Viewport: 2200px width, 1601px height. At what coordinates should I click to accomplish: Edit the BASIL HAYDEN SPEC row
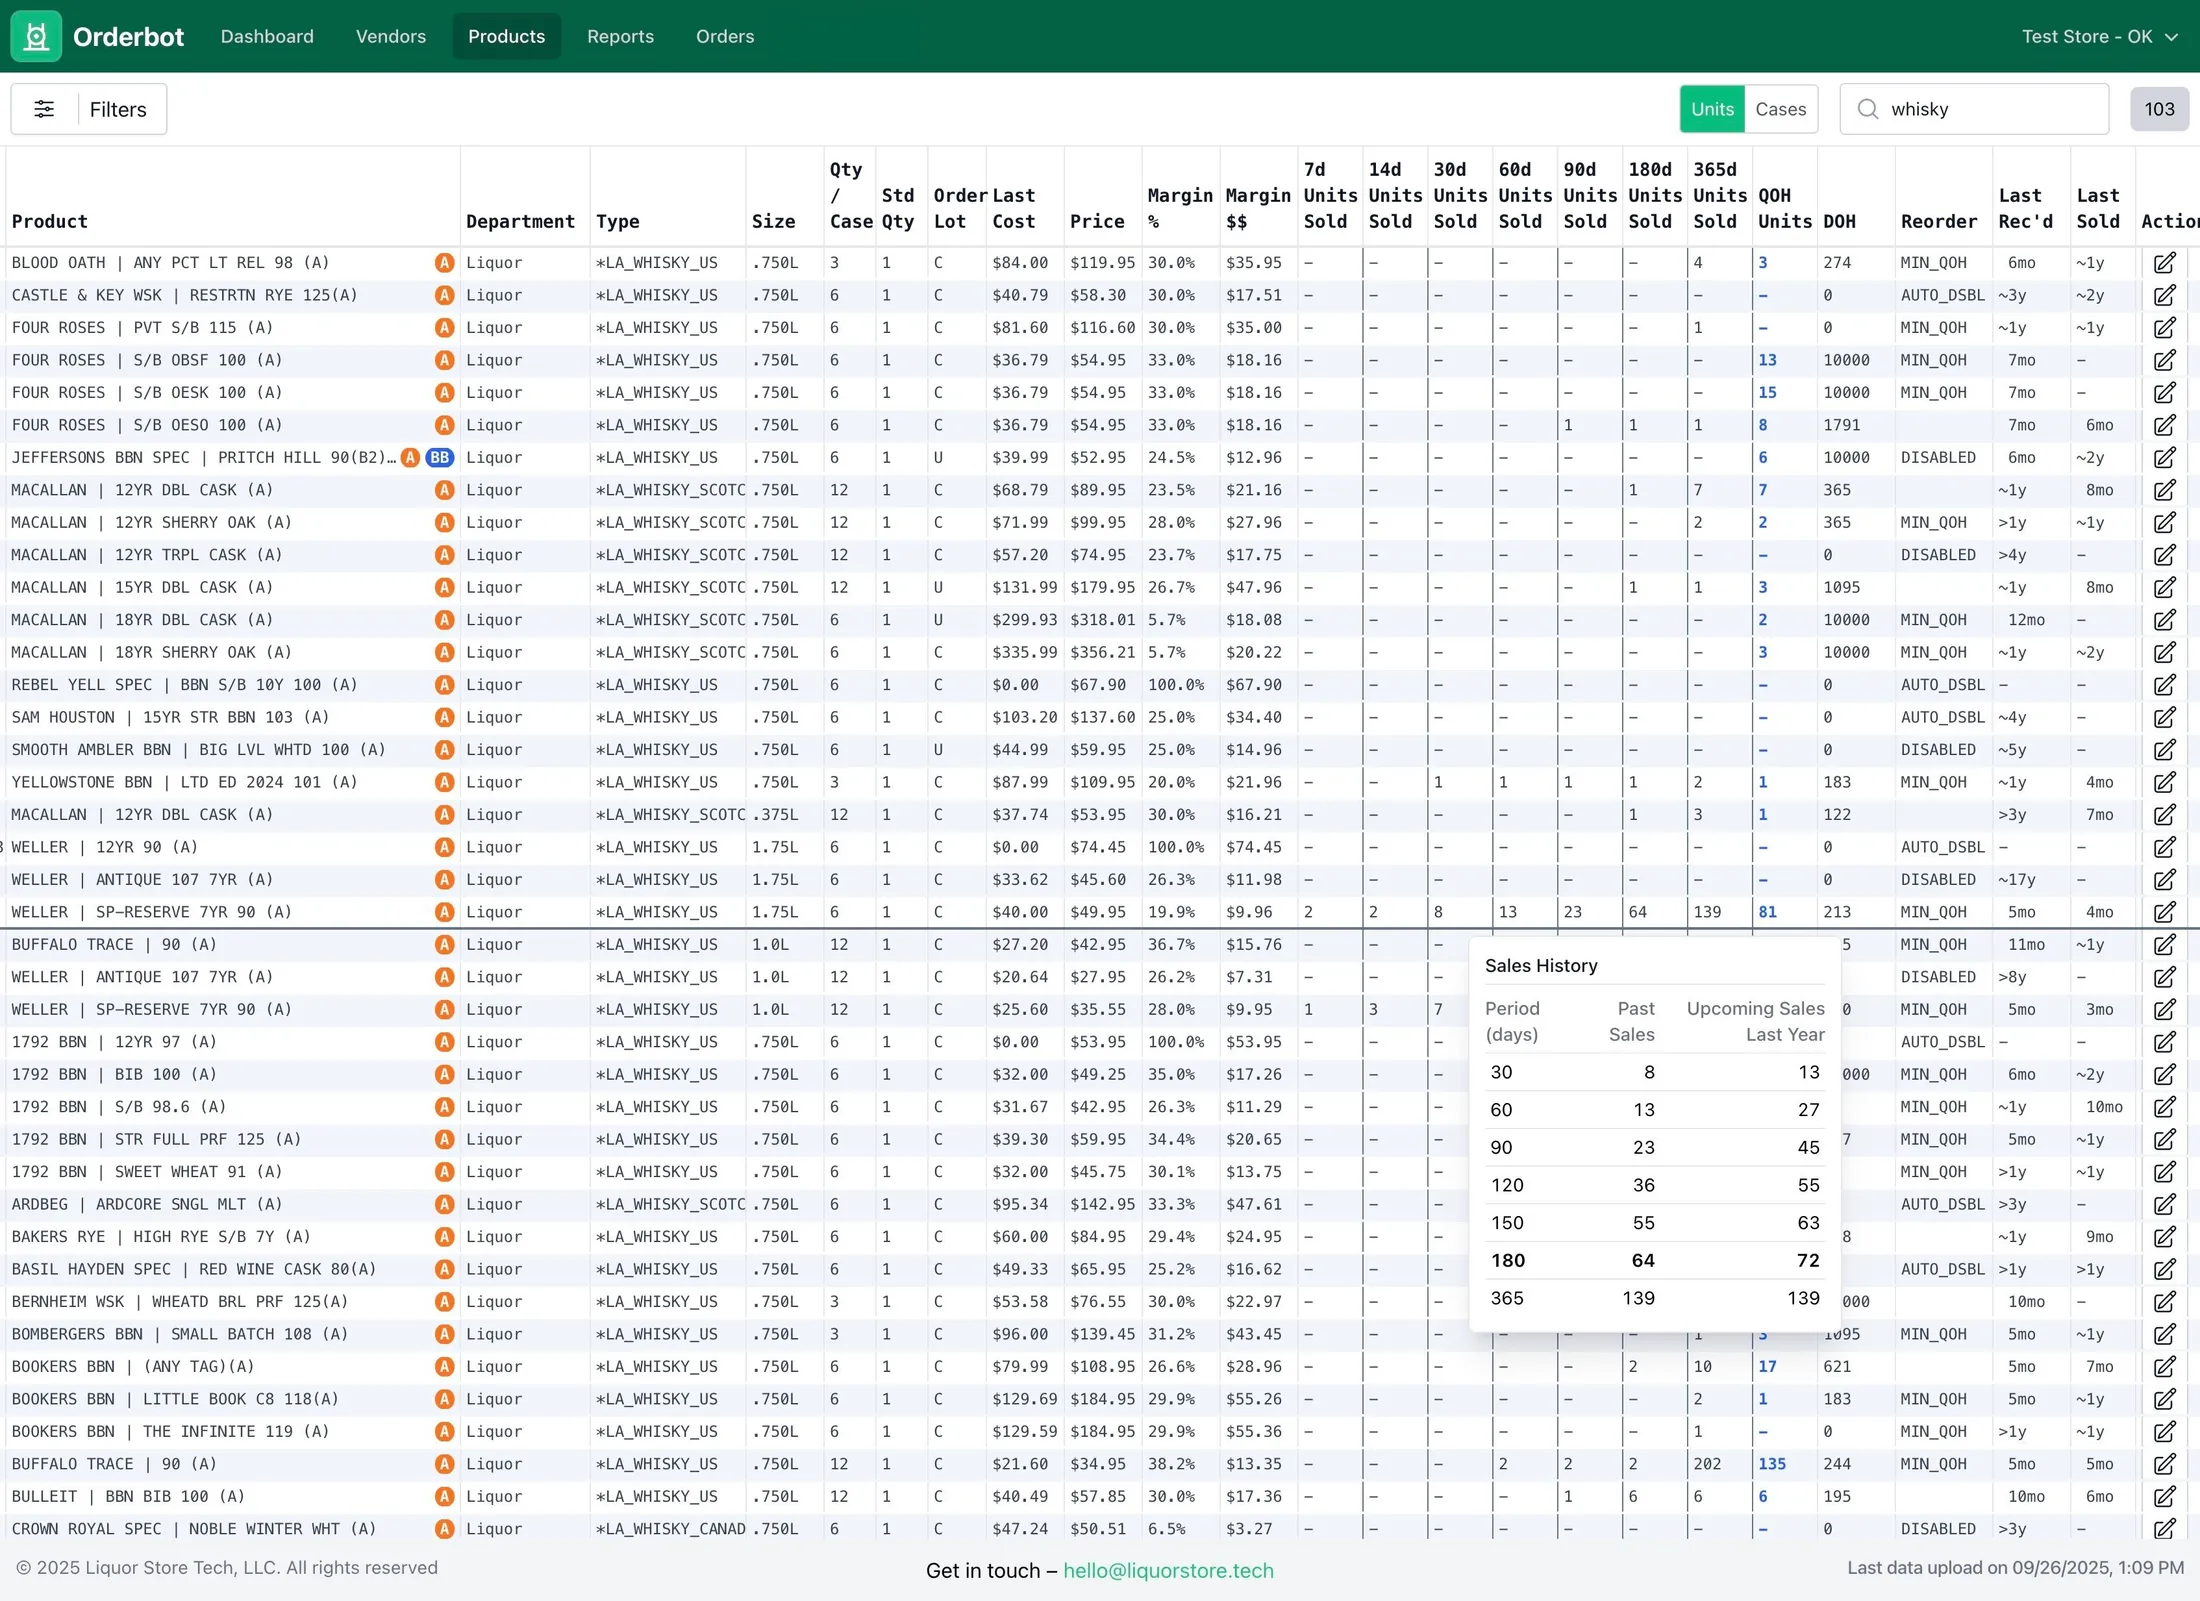[2164, 1270]
